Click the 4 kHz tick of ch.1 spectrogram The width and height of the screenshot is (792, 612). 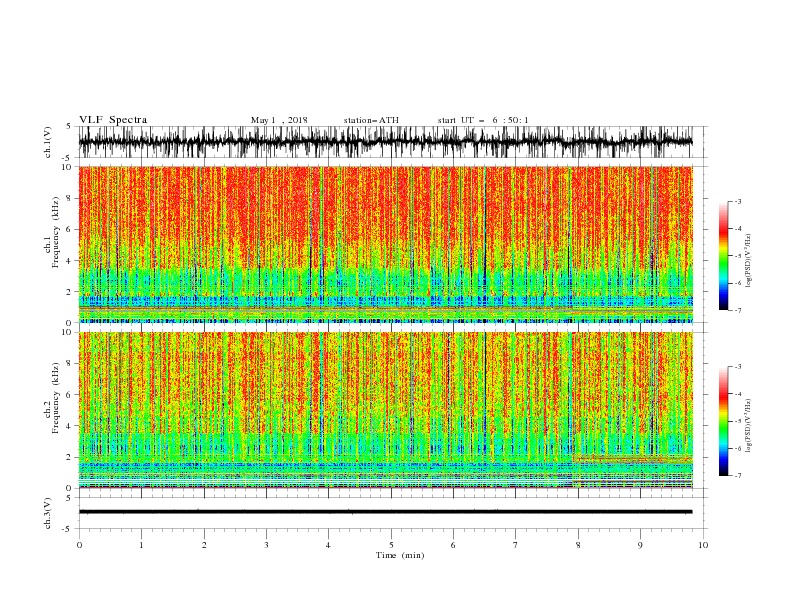[x=70, y=261]
